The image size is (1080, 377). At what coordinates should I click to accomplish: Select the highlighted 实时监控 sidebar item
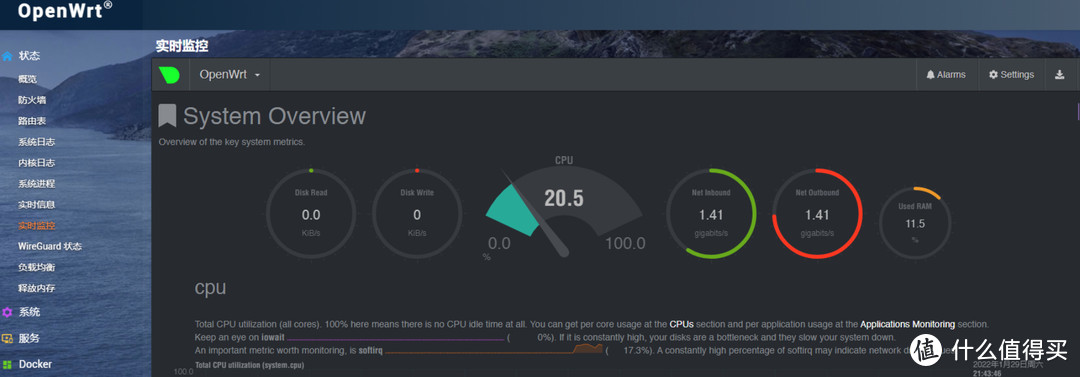tap(37, 225)
